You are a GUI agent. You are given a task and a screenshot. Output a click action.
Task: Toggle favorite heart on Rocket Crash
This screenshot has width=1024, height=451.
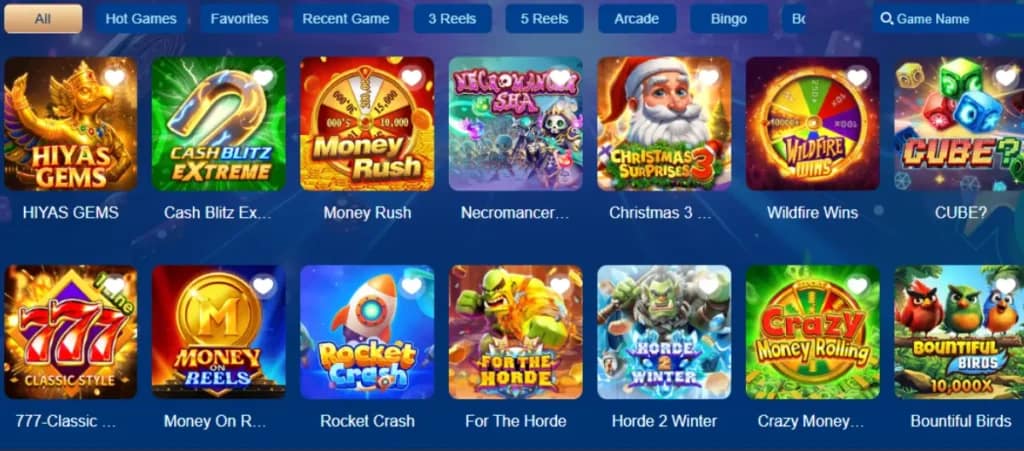click(411, 286)
